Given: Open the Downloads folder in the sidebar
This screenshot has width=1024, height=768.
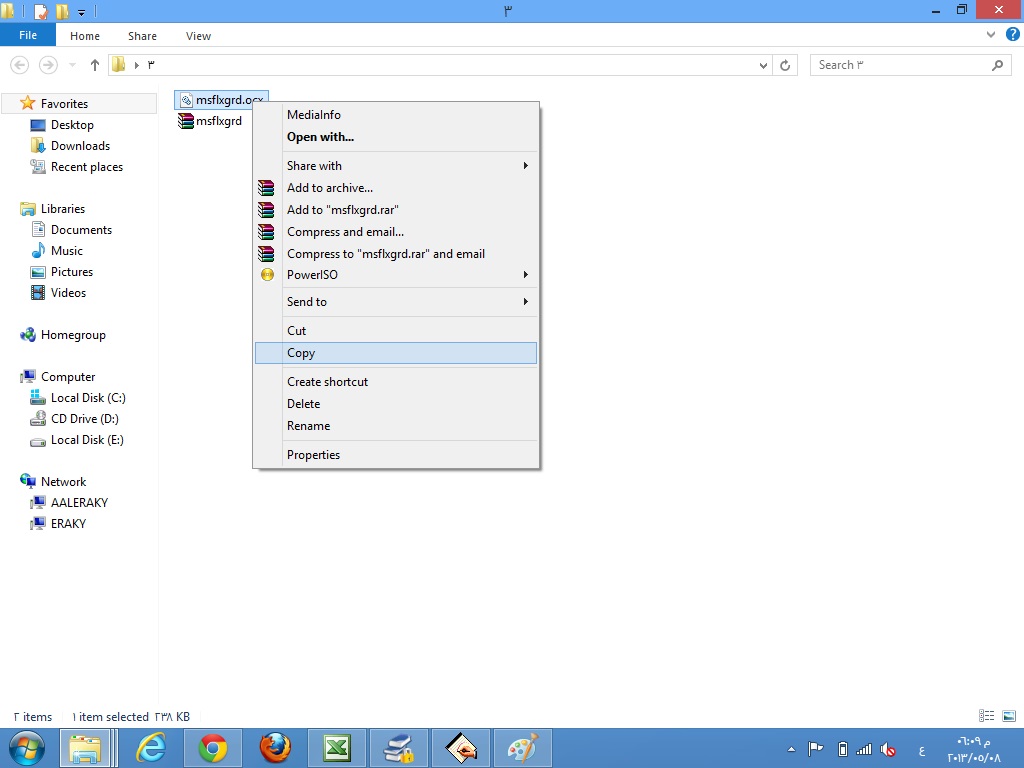Looking at the screenshot, I should coord(80,146).
